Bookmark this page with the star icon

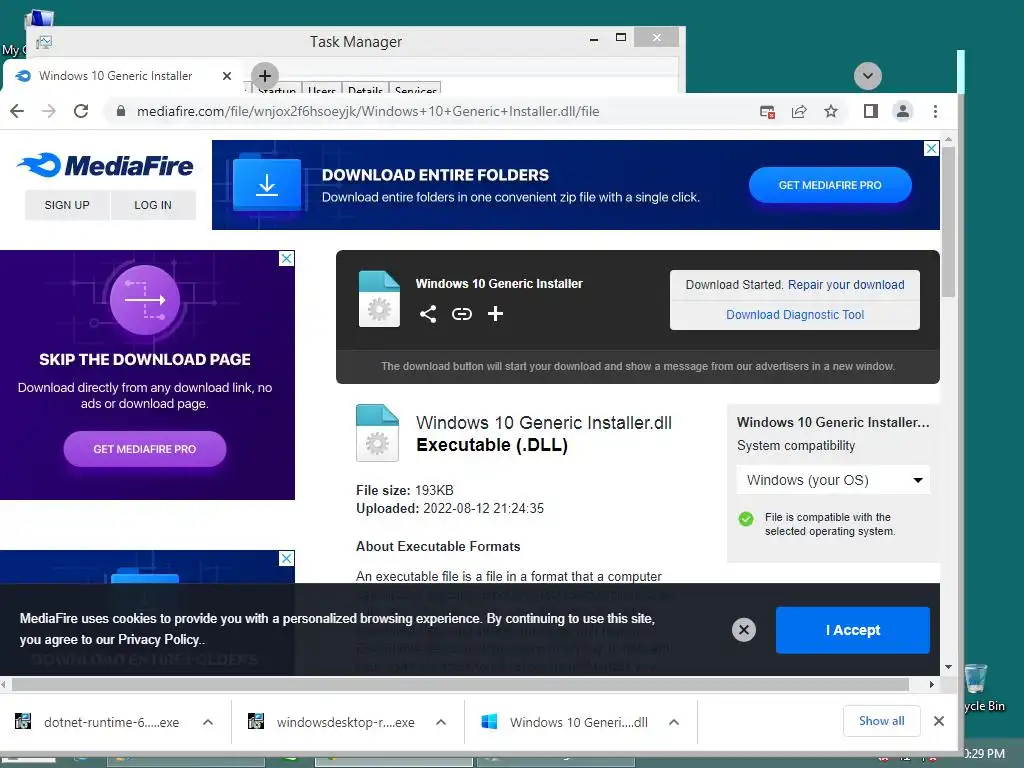(831, 112)
